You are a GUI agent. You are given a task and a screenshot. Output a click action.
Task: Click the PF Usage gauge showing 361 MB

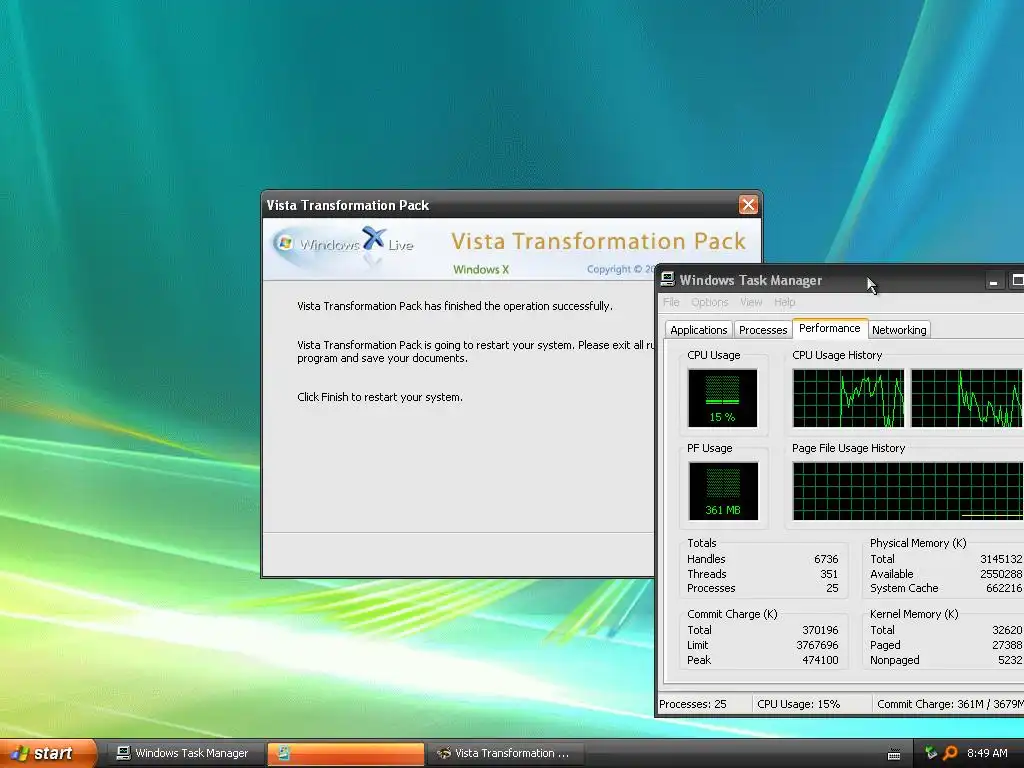[x=723, y=491]
